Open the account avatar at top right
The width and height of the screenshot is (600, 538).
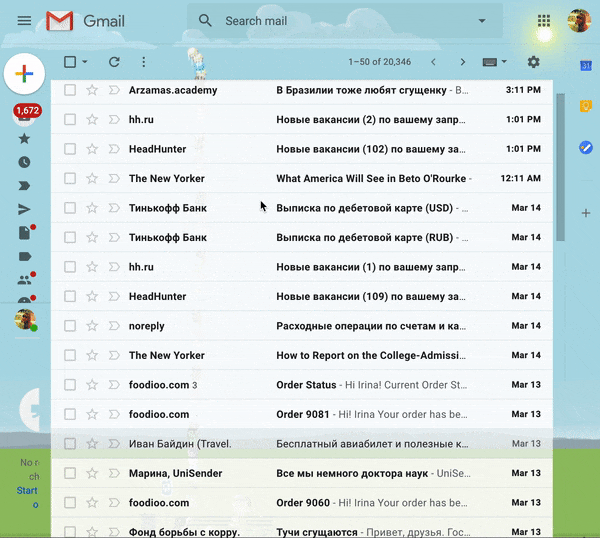pos(579,21)
